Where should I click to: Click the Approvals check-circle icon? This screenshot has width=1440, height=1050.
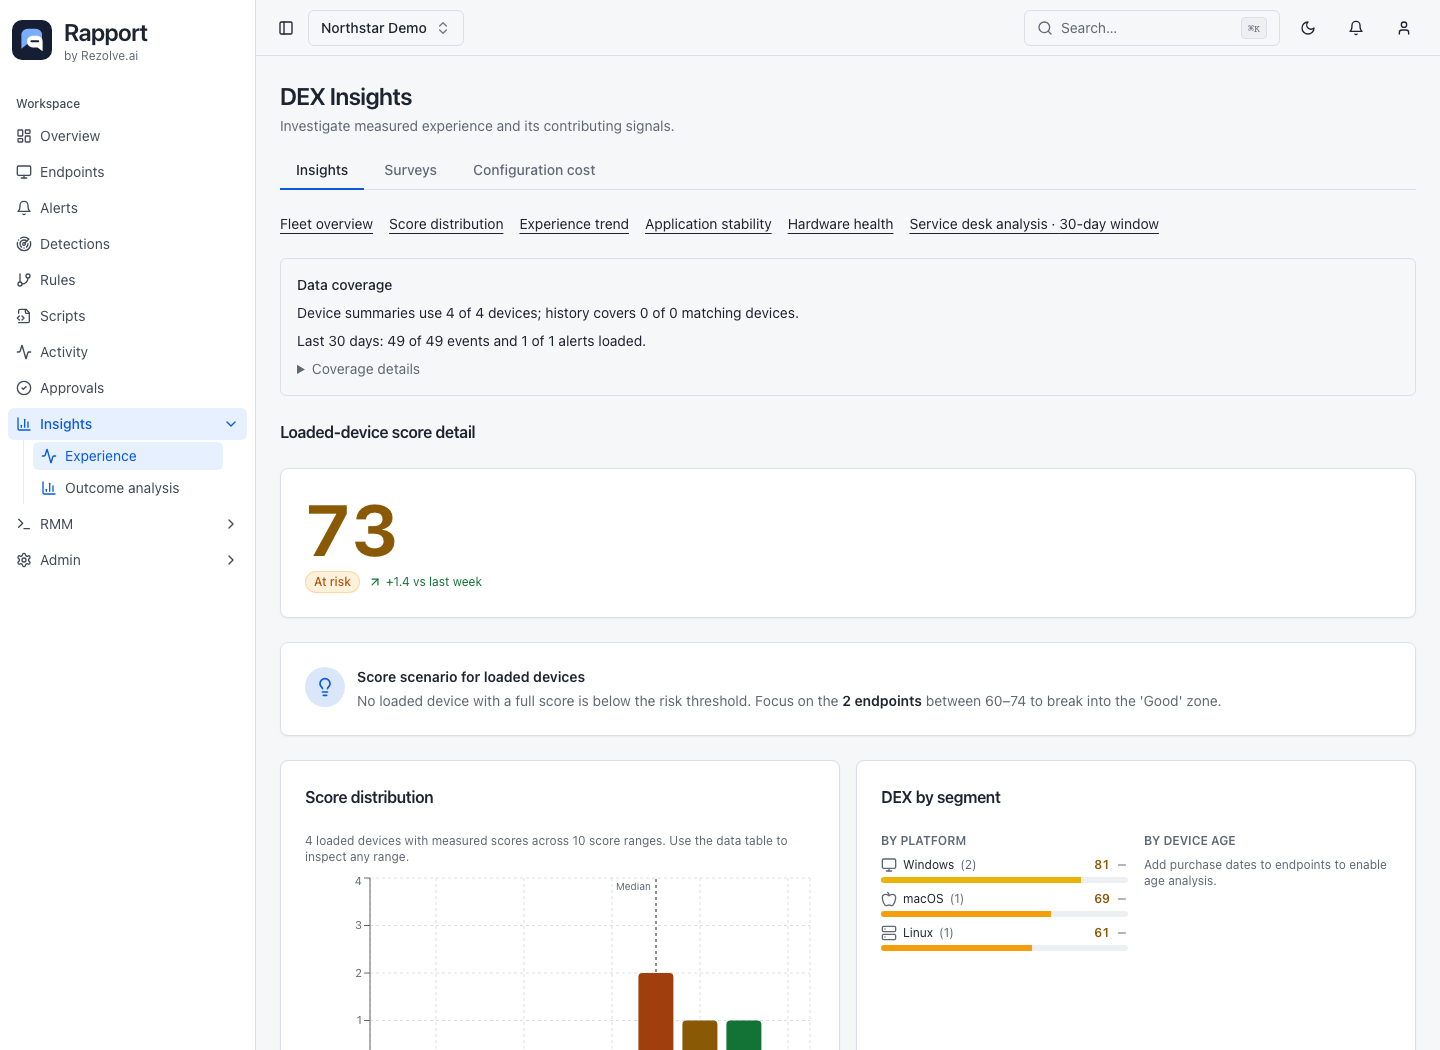tap(24, 388)
